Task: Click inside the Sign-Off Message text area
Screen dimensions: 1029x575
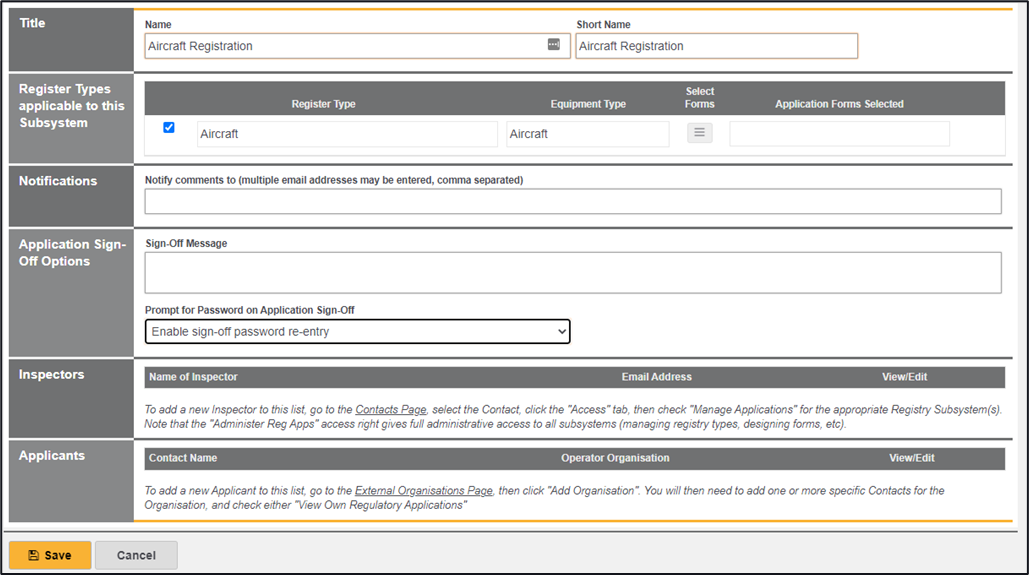Action: [572, 272]
